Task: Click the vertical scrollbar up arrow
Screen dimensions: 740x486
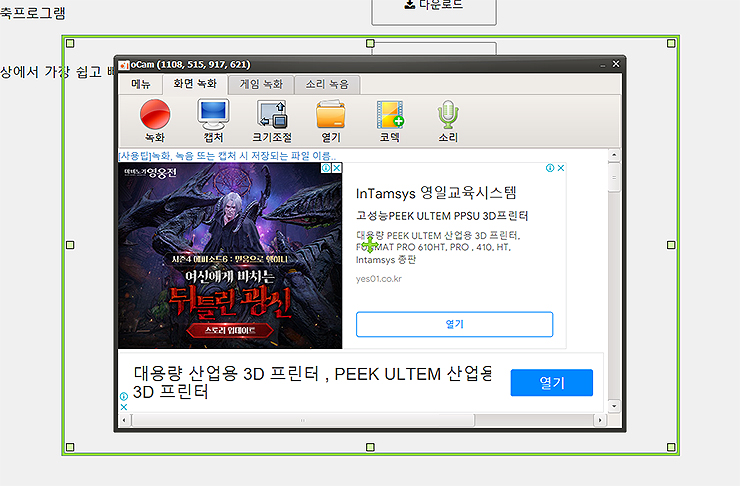Action: [x=614, y=155]
